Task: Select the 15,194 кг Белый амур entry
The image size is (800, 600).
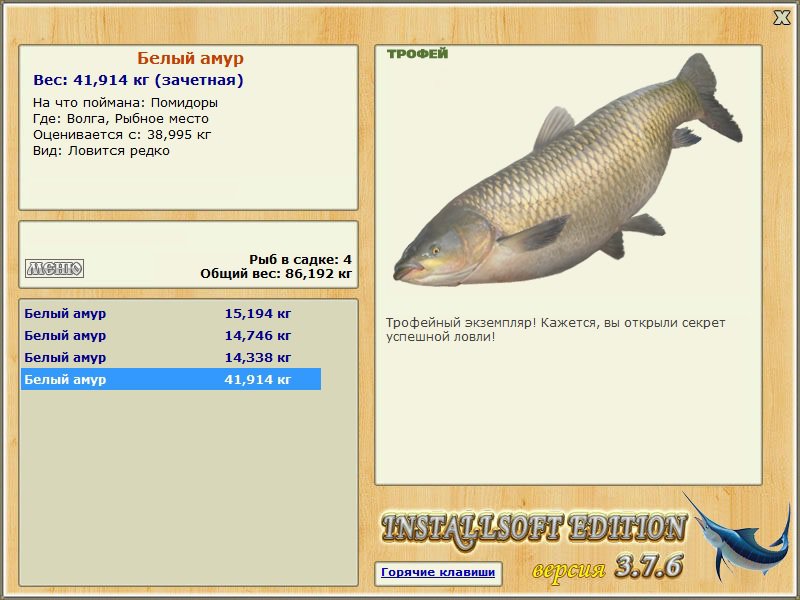Action: [171, 313]
